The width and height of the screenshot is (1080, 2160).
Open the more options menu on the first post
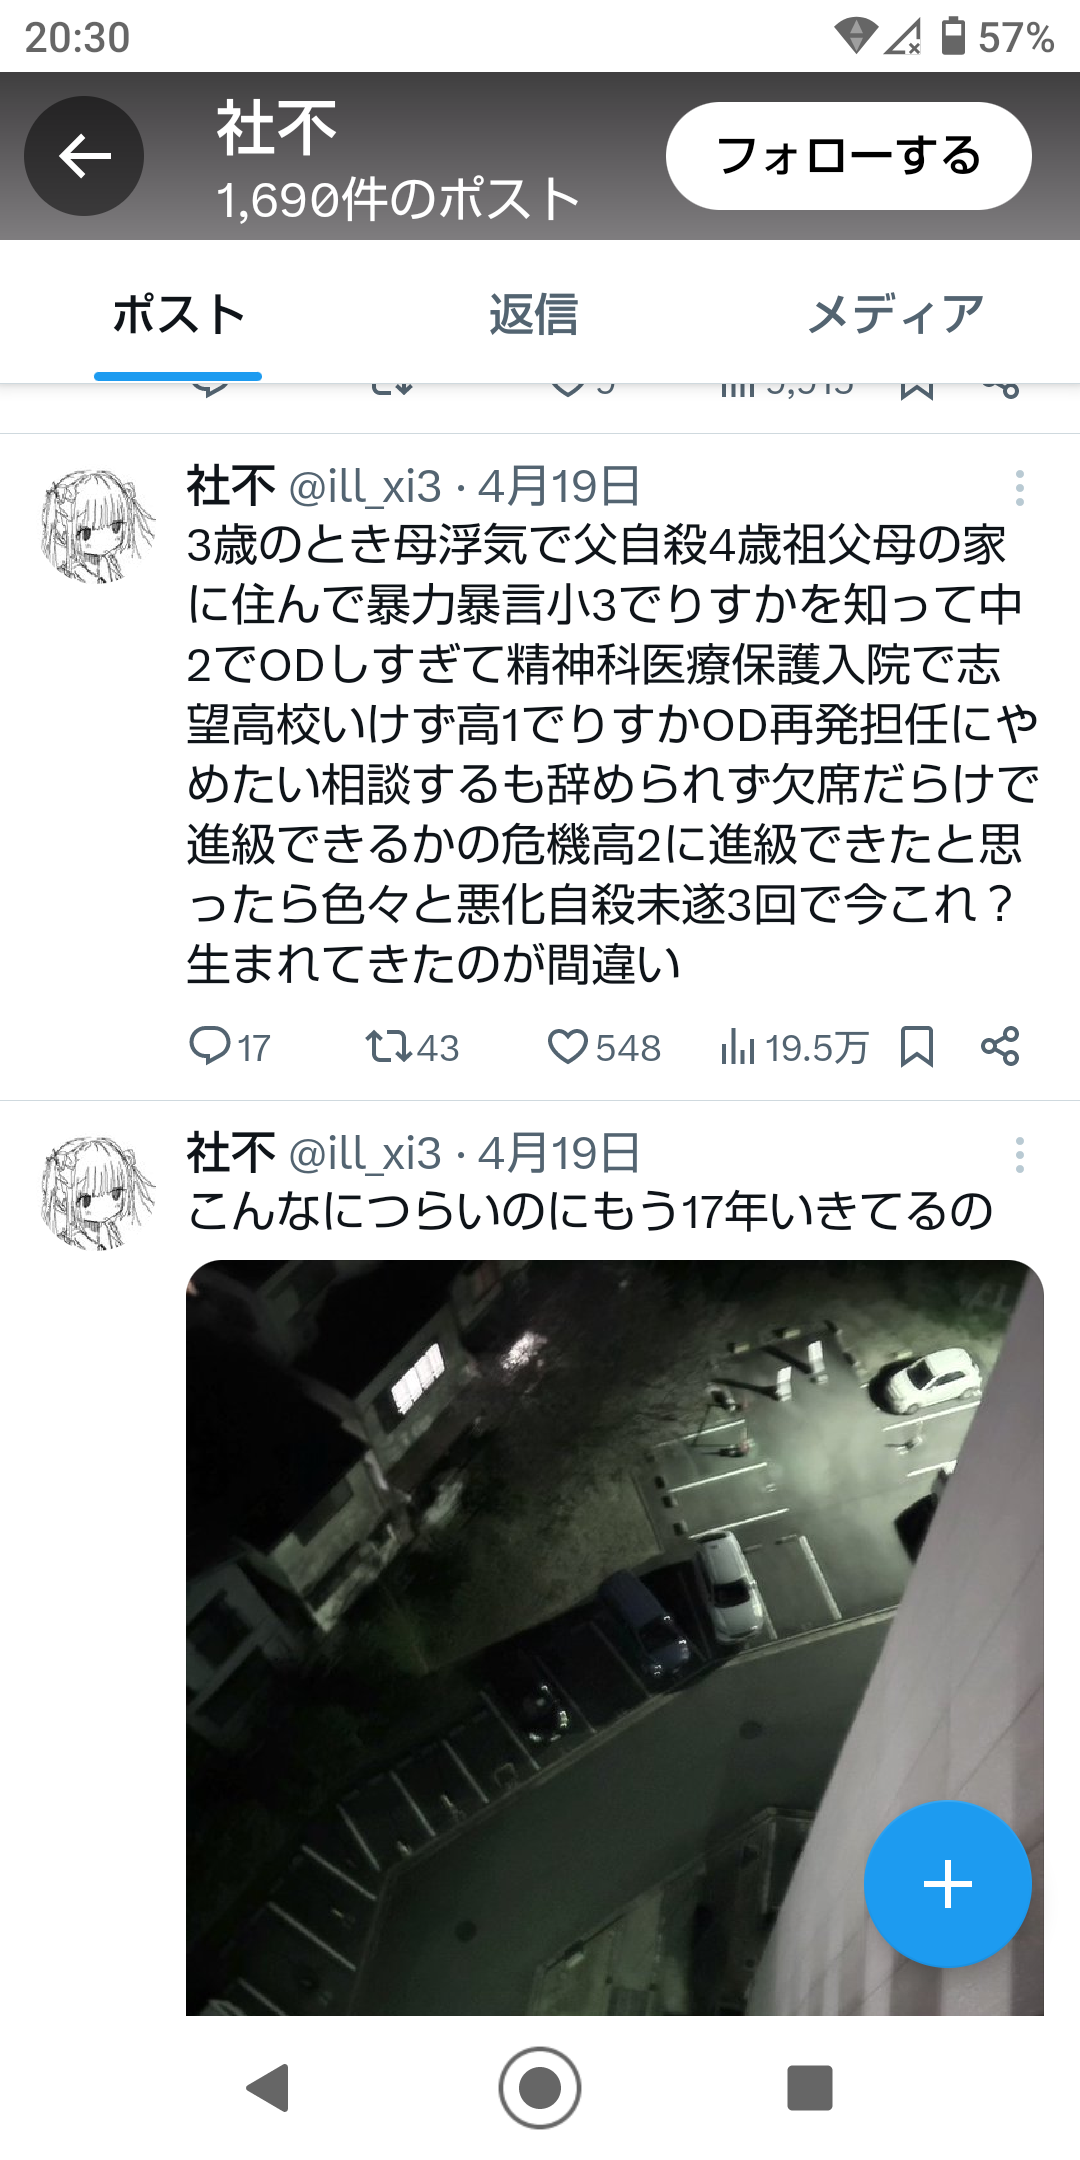(1019, 488)
